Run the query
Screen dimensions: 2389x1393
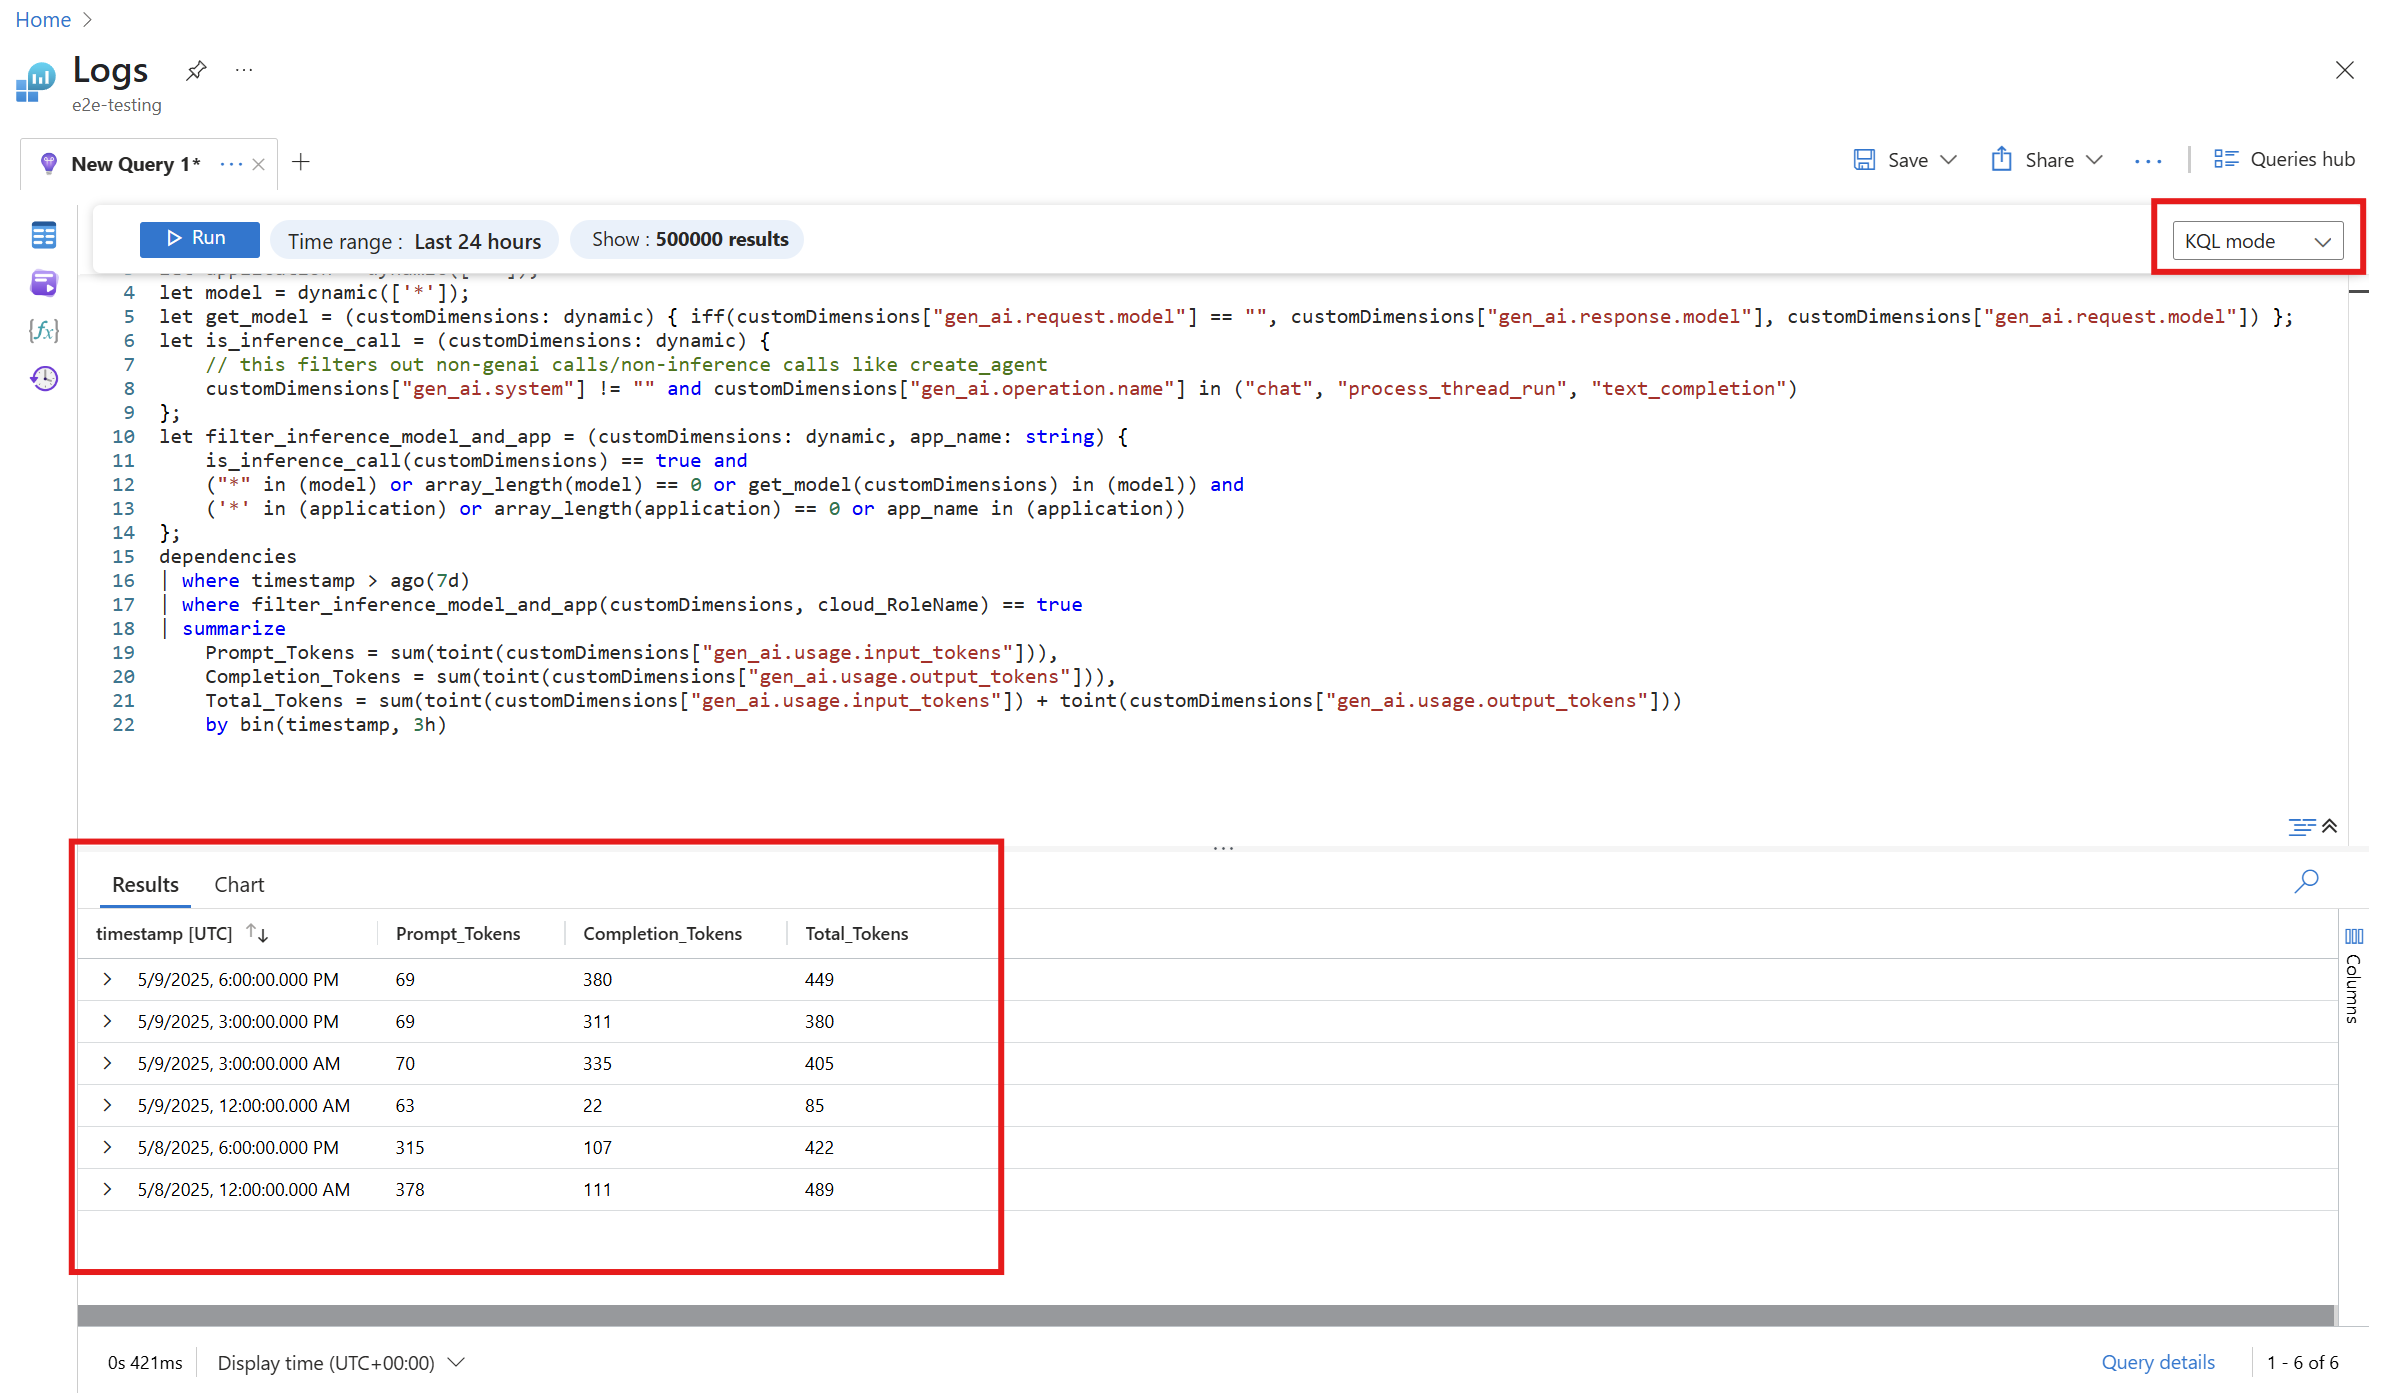click(x=198, y=238)
